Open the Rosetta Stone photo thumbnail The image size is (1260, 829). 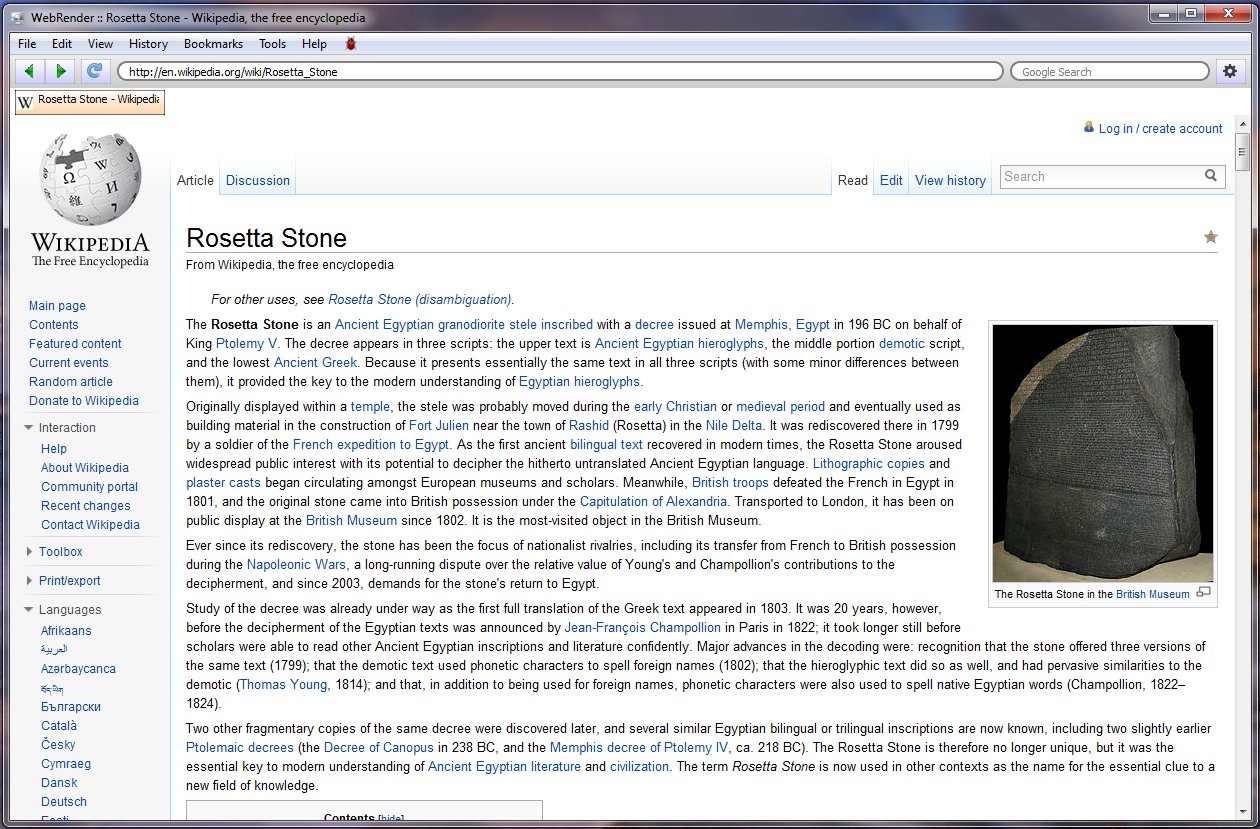click(1103, 453)
